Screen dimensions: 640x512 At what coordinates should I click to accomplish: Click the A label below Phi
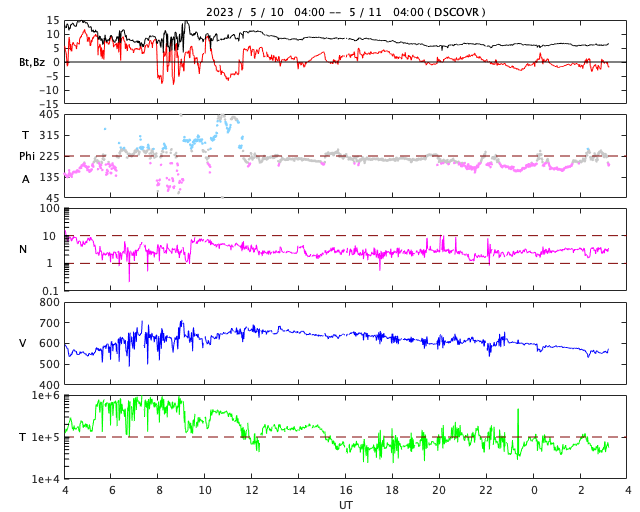pos(26,179)
